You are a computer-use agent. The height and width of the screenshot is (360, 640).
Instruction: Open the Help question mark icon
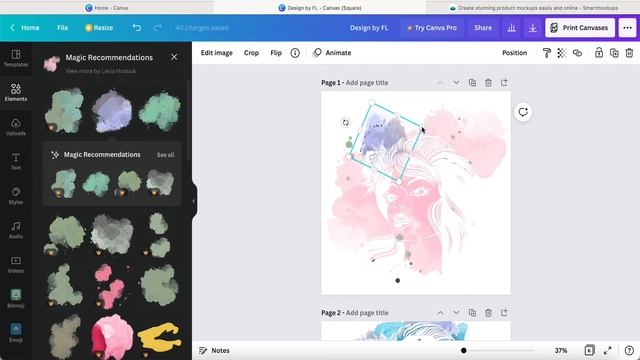(629, 350)
